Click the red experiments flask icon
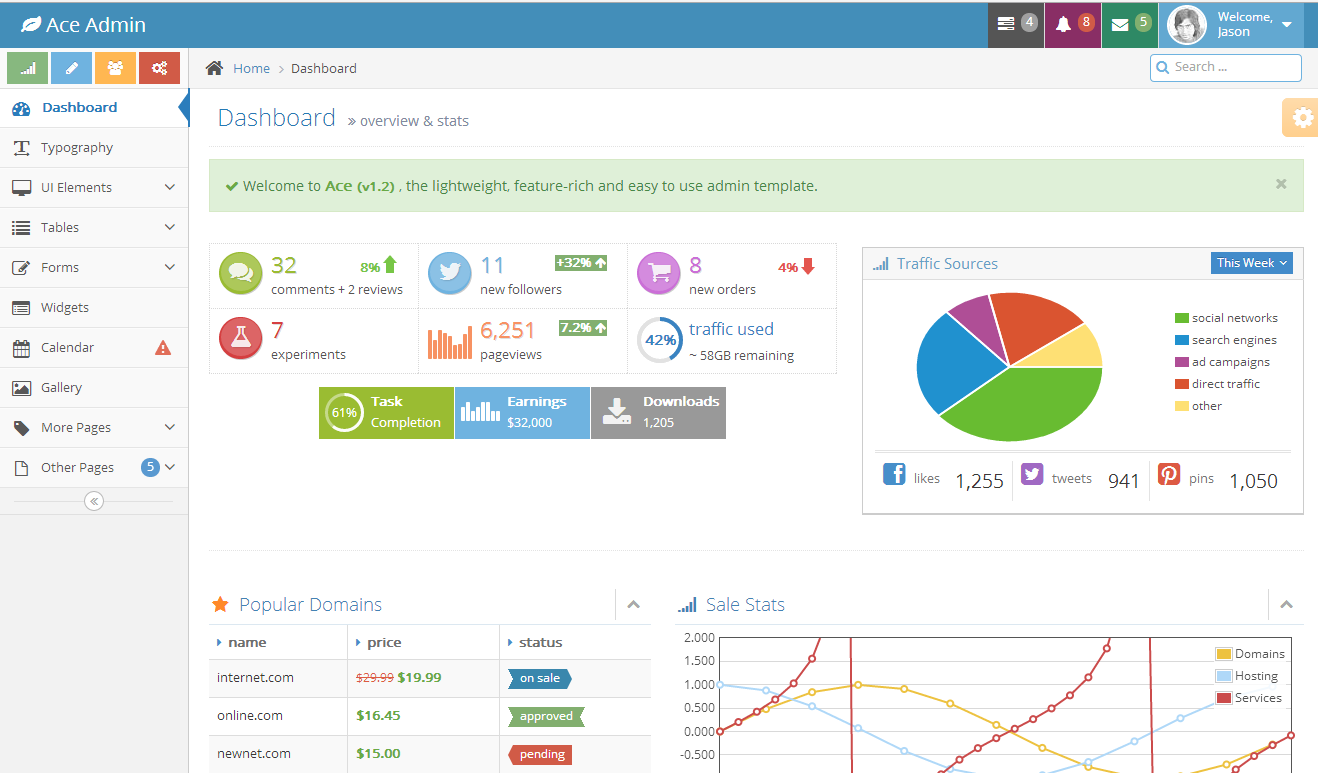1318x773 pixels. point(240,338)
